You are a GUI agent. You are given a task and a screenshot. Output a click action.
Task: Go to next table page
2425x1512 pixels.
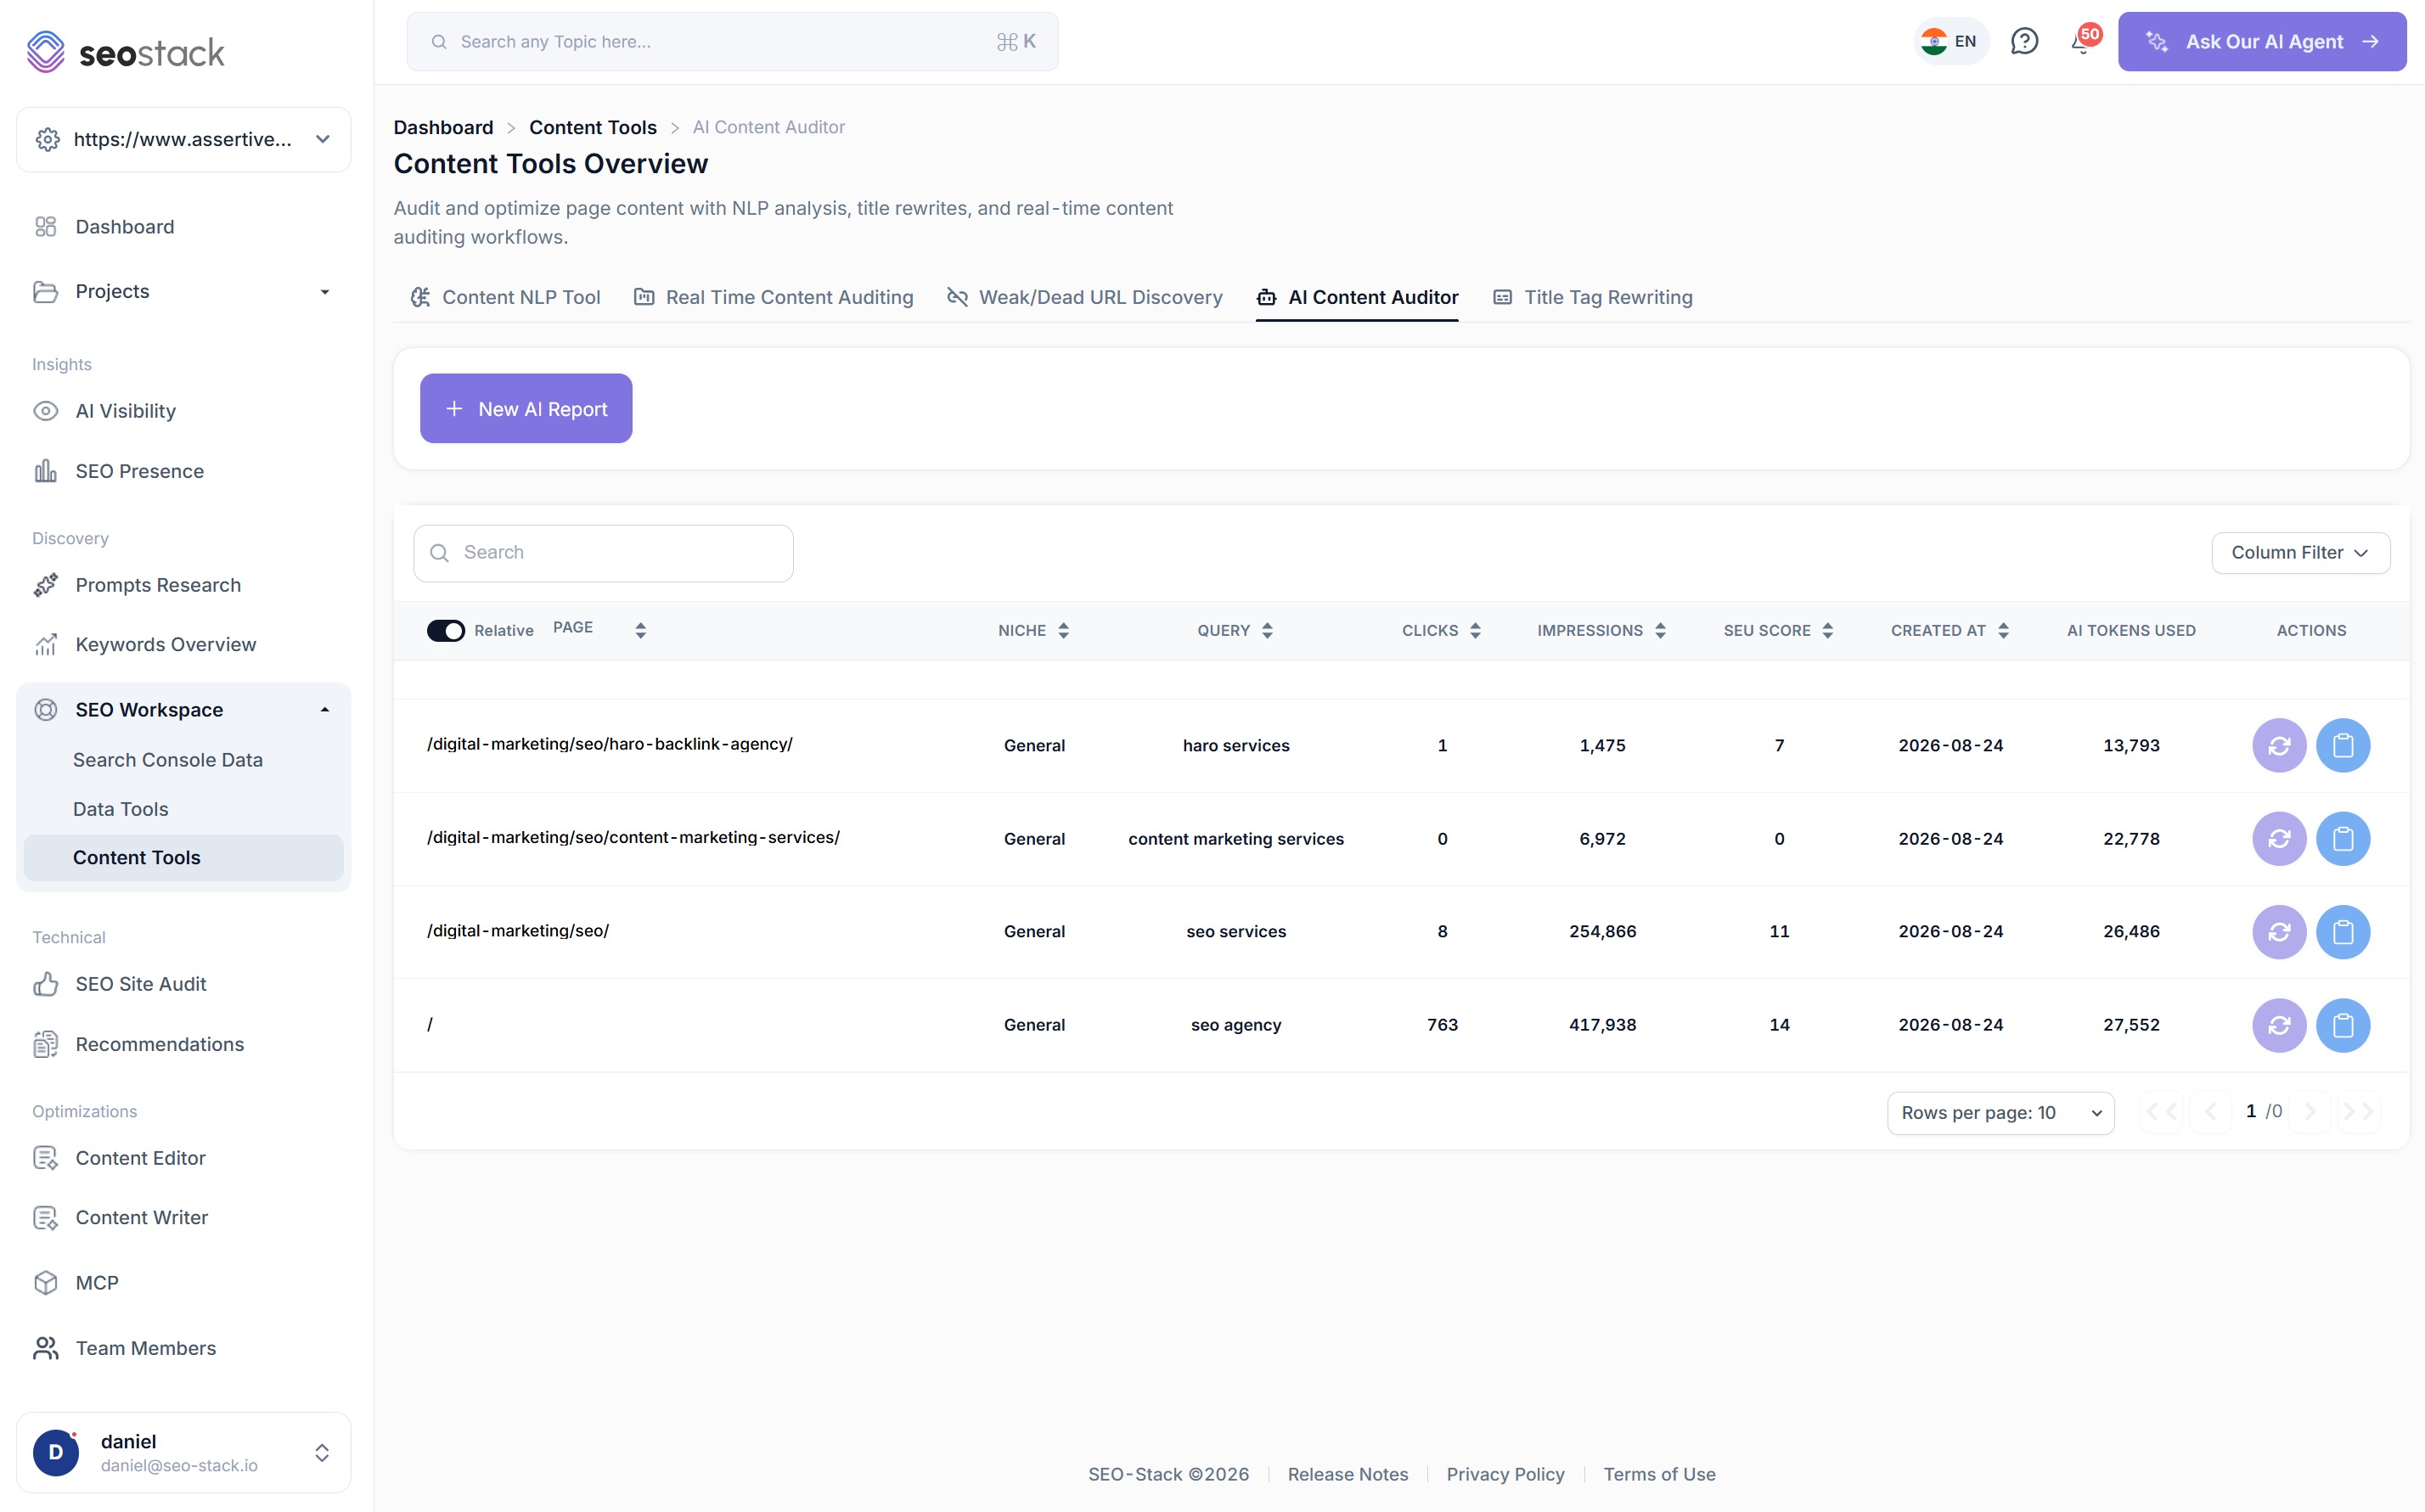click(2309, 1111)
